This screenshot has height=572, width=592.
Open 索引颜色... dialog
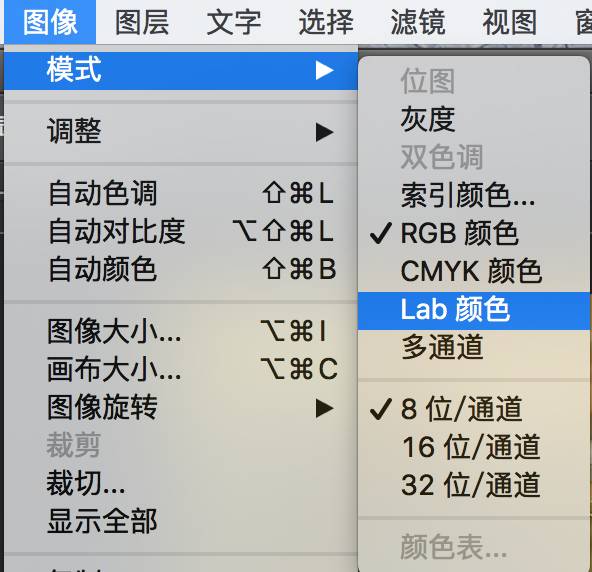click(473, 195)
